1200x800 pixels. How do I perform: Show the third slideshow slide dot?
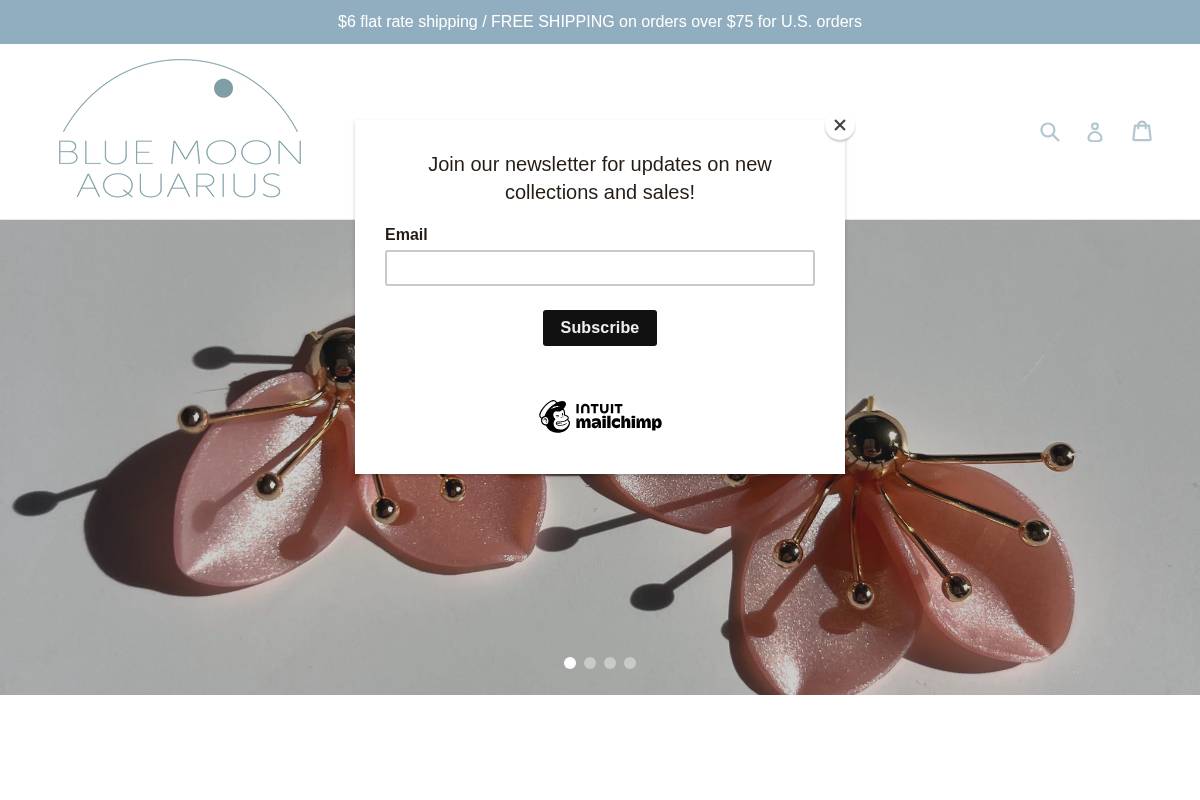click(x=610, y=663)
